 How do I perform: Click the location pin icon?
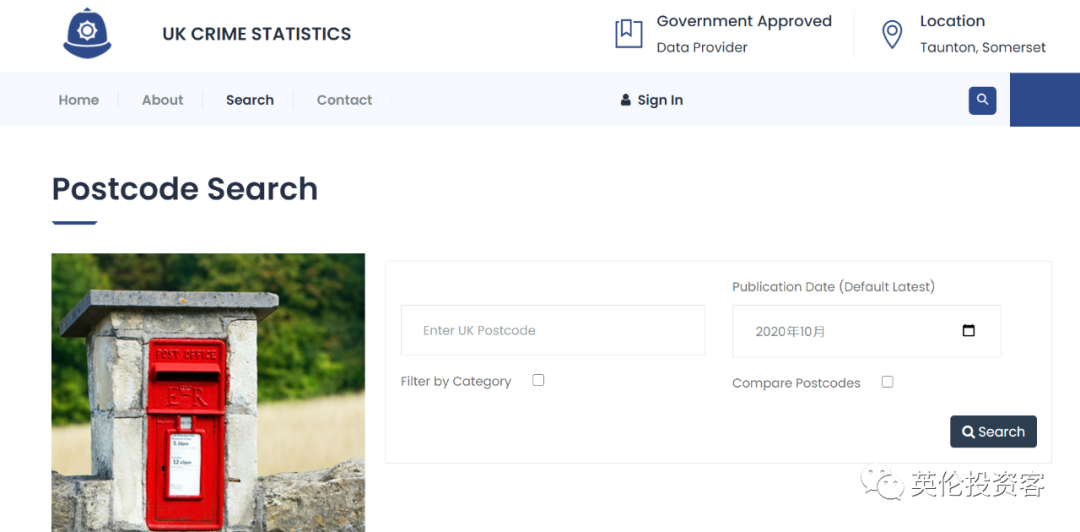click(891, 35)
